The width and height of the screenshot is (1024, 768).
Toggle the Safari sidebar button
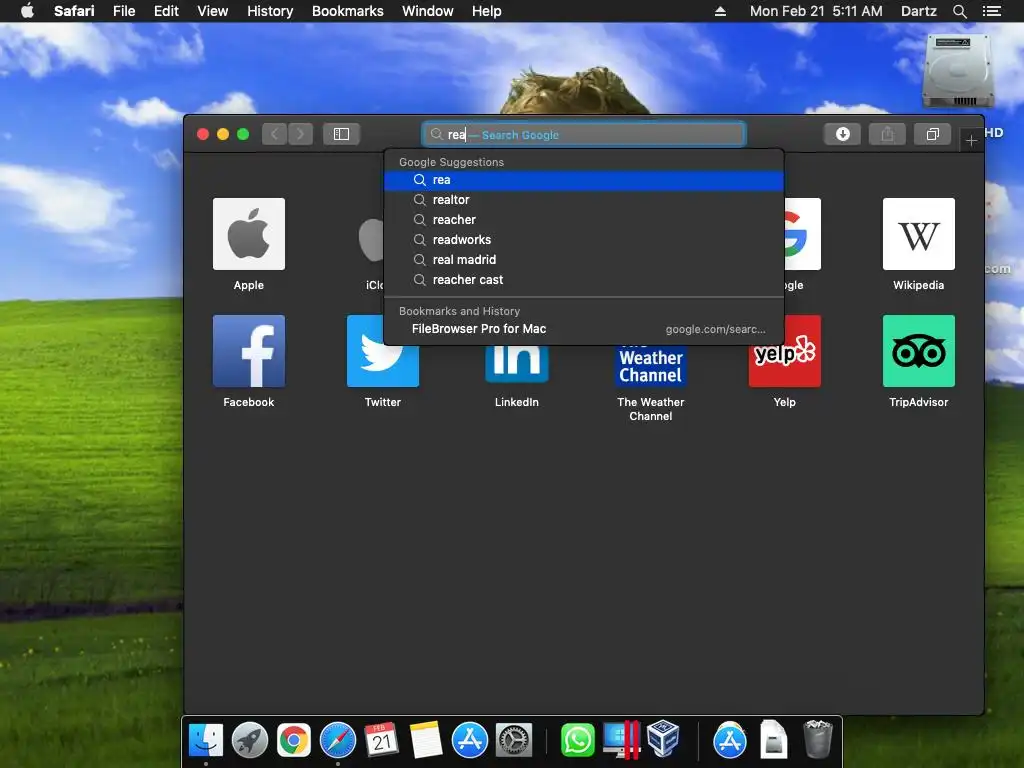[341, 134]
